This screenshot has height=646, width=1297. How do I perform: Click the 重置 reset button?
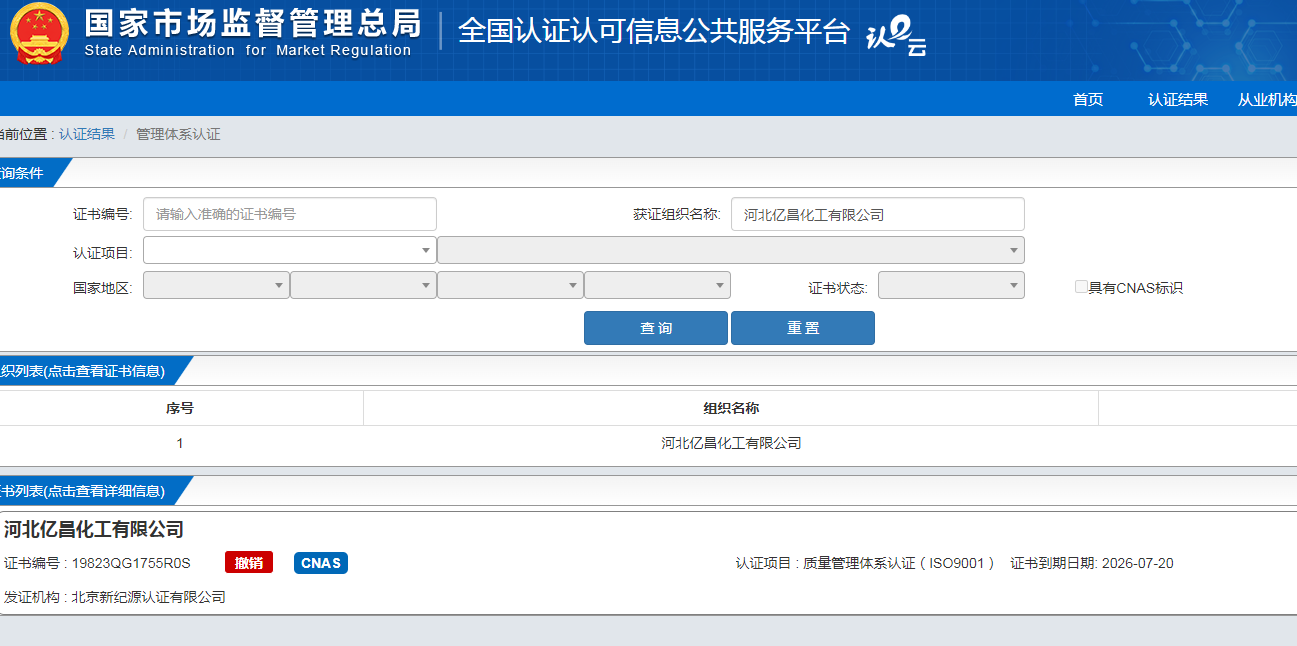pyautogui.click(x=803, y=328)
